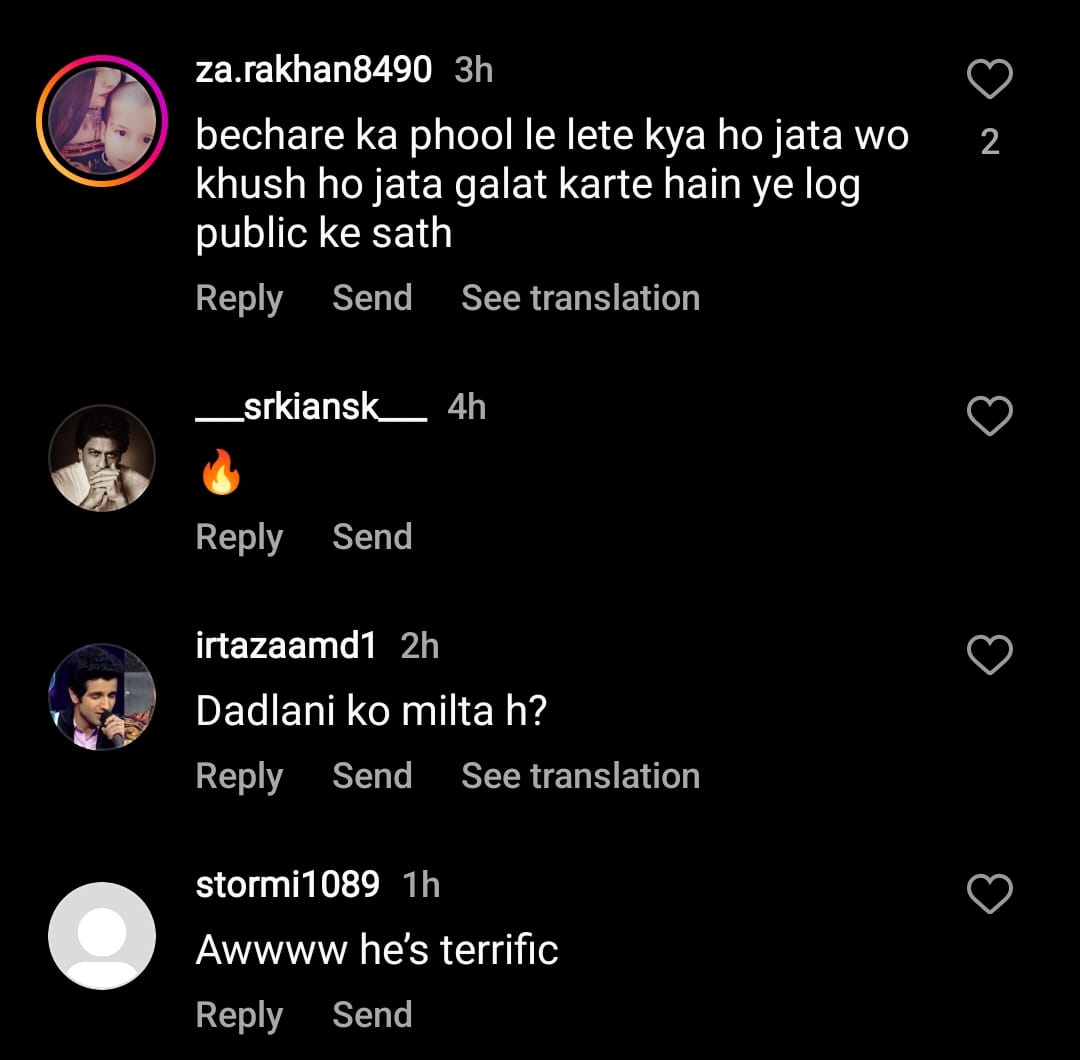See translation of za.rakhan8490's comment
The height and width of the screenshot is (1060, 1080).
580,298
